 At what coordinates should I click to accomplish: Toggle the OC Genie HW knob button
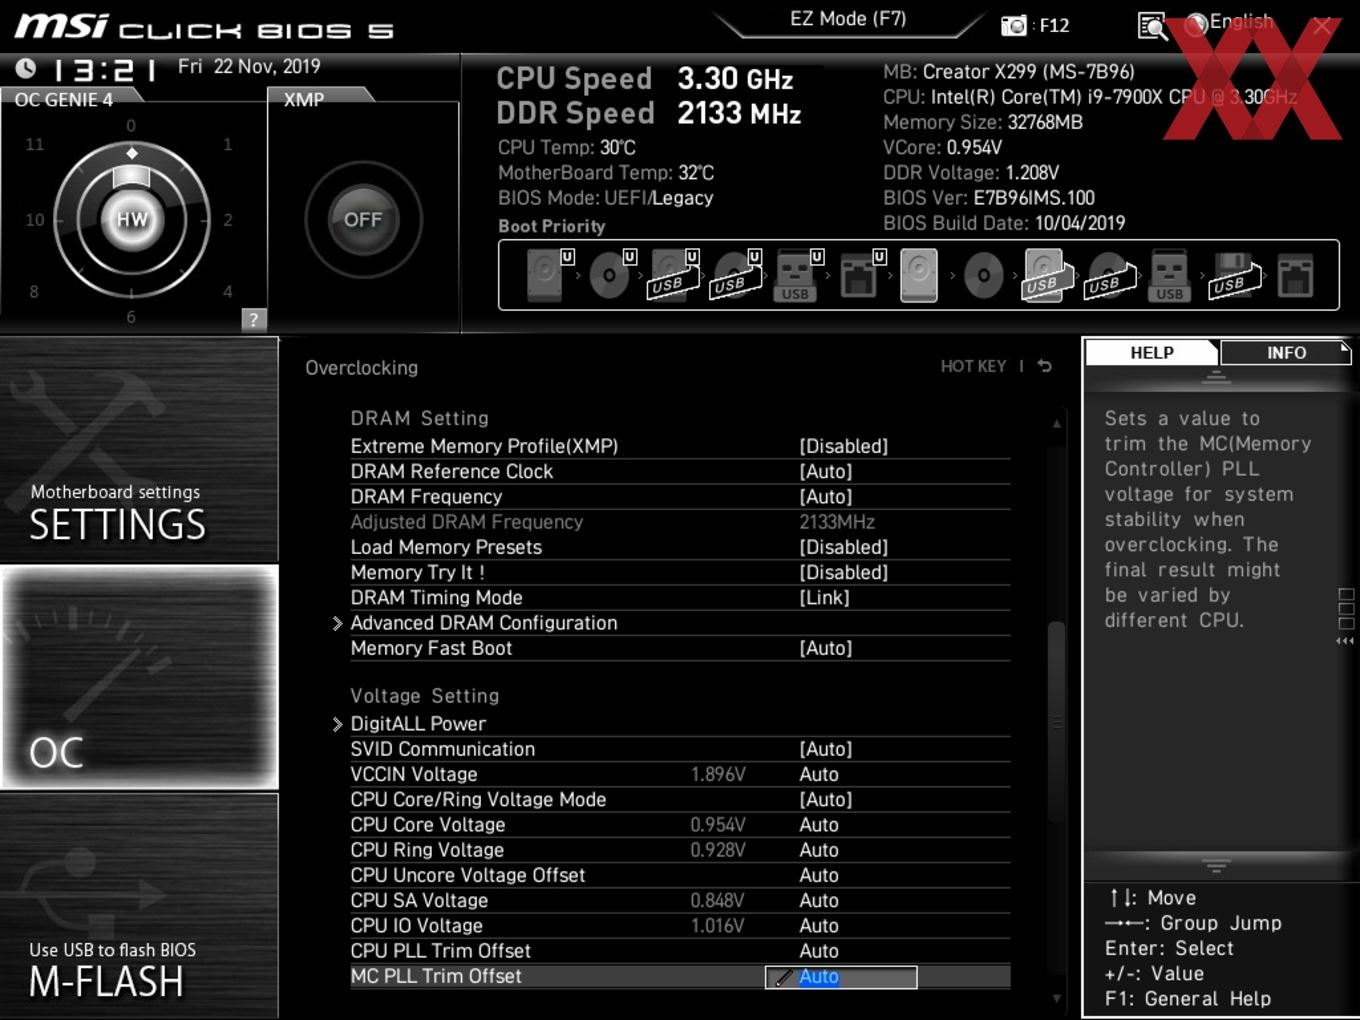132,219
